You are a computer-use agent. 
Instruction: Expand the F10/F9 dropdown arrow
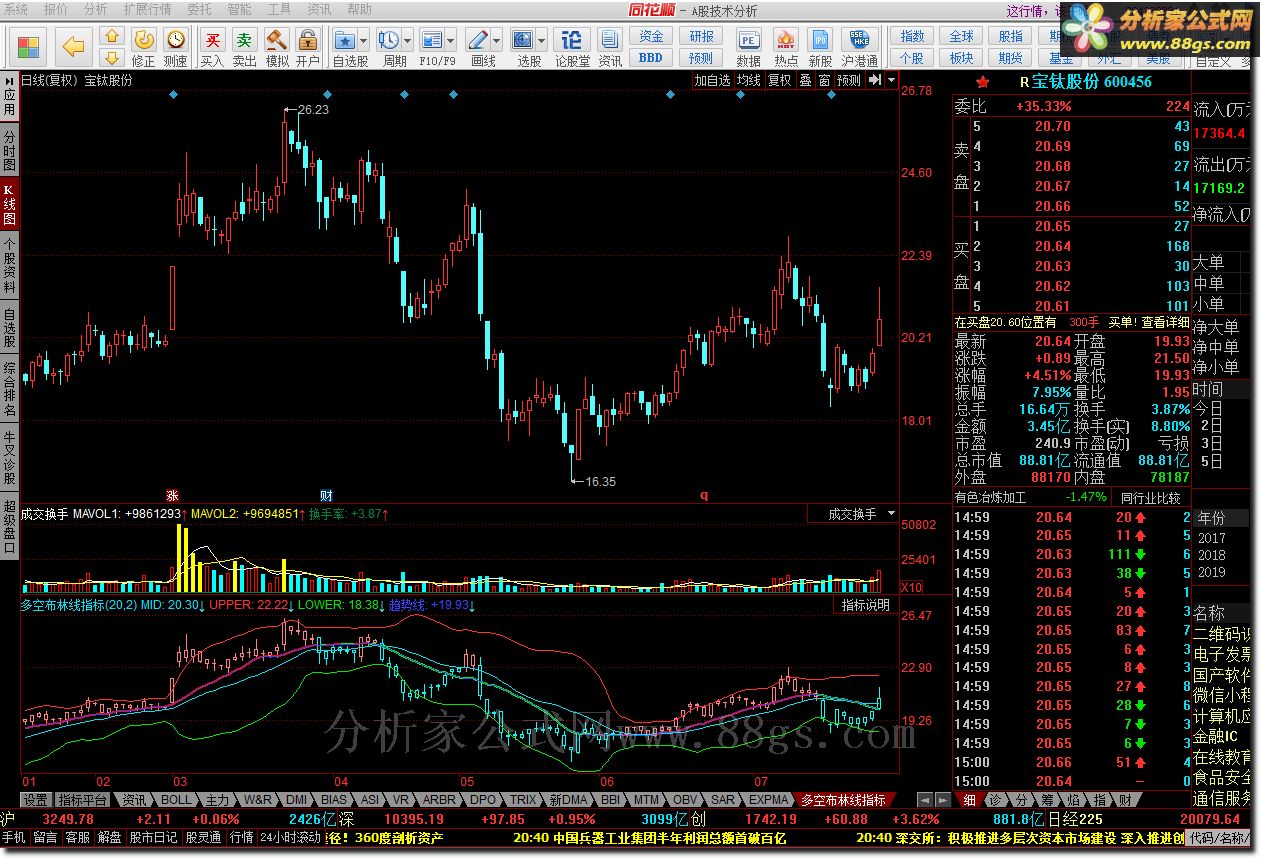tap(451, 41)
